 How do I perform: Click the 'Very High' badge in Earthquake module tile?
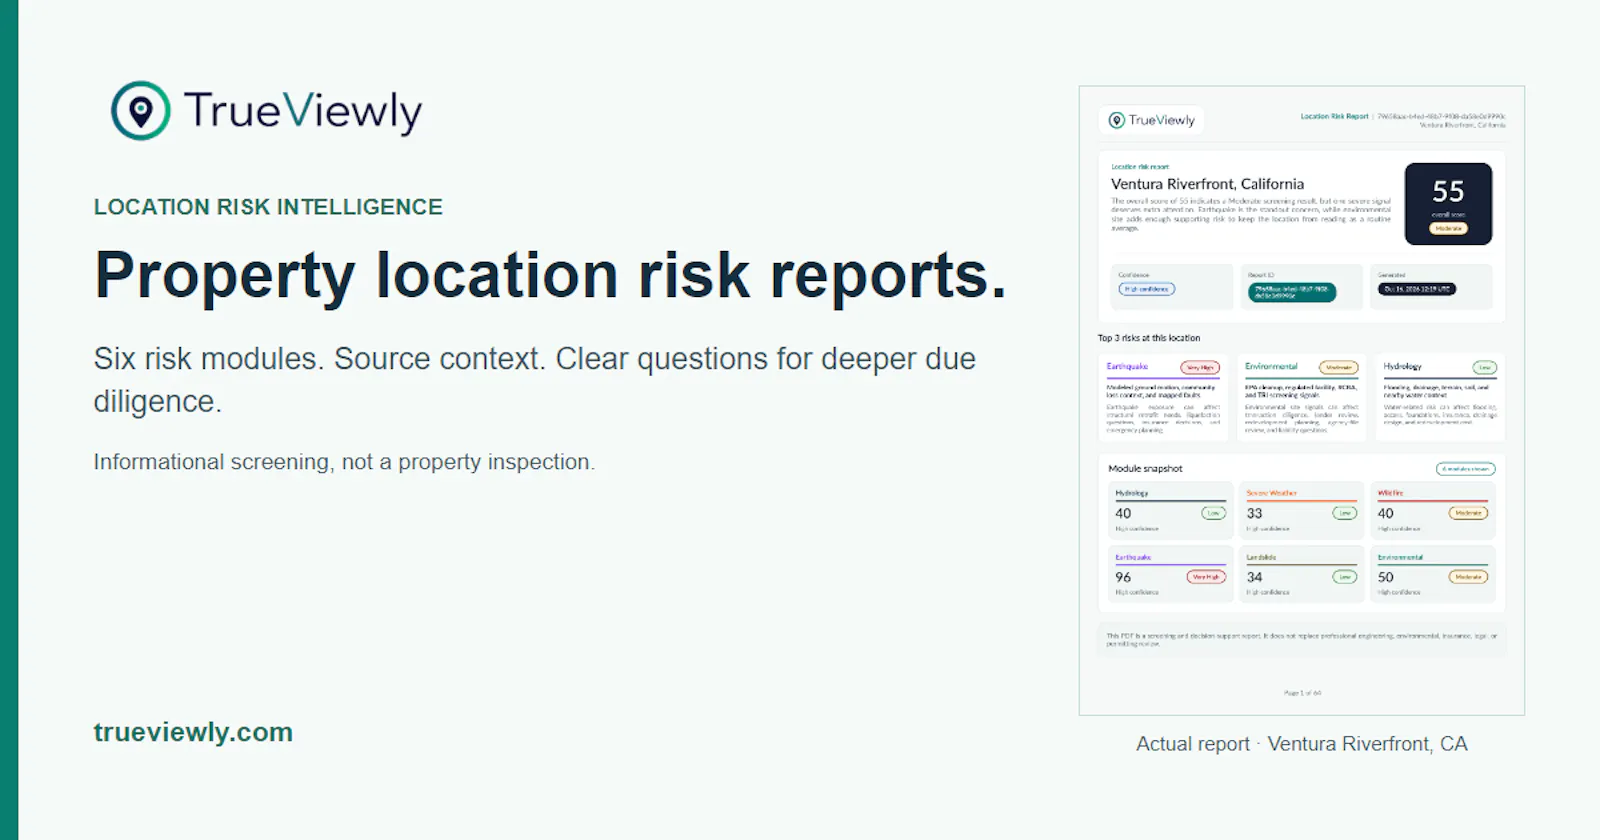tap(1206, 577)
